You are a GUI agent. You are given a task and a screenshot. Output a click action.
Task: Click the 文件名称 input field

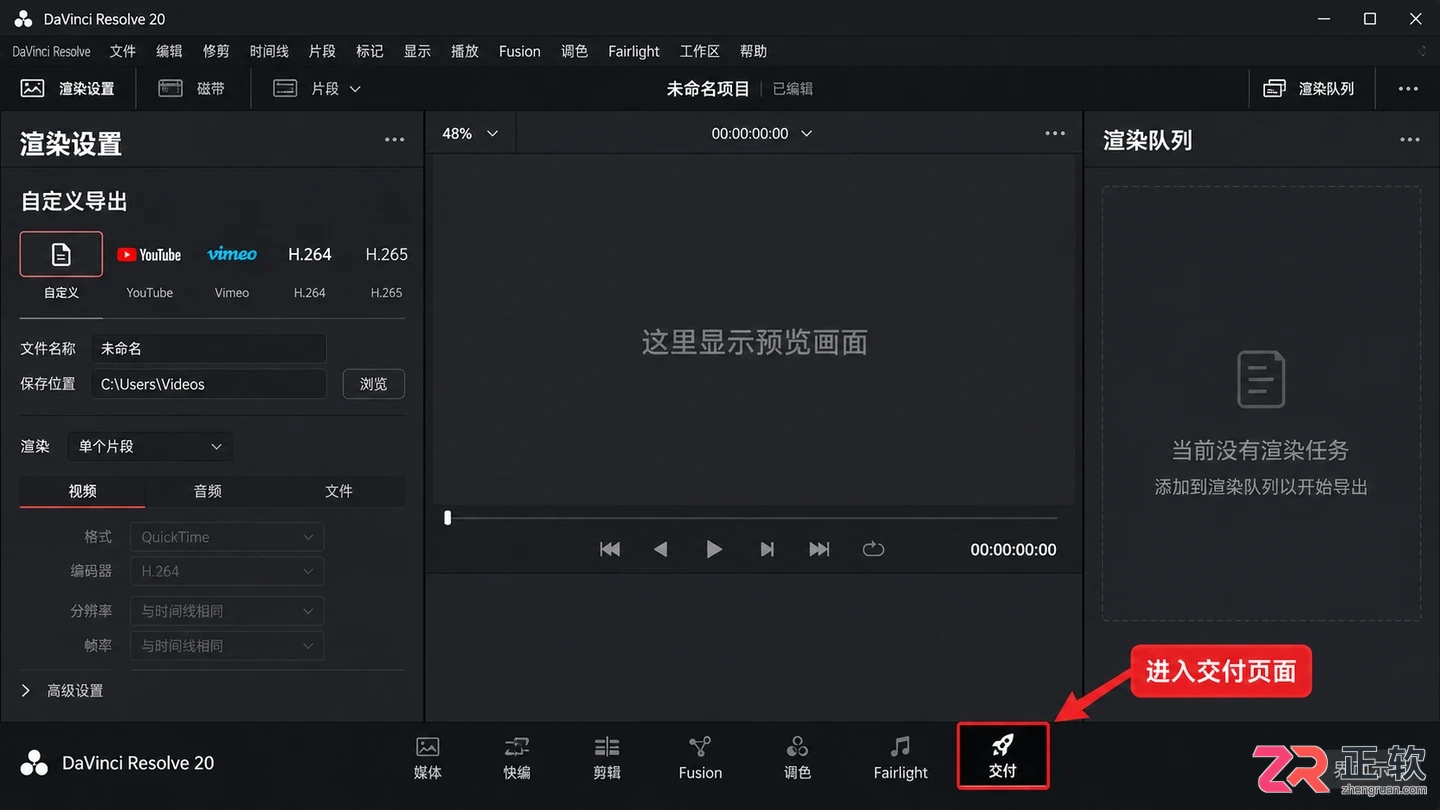coord(209,349)
